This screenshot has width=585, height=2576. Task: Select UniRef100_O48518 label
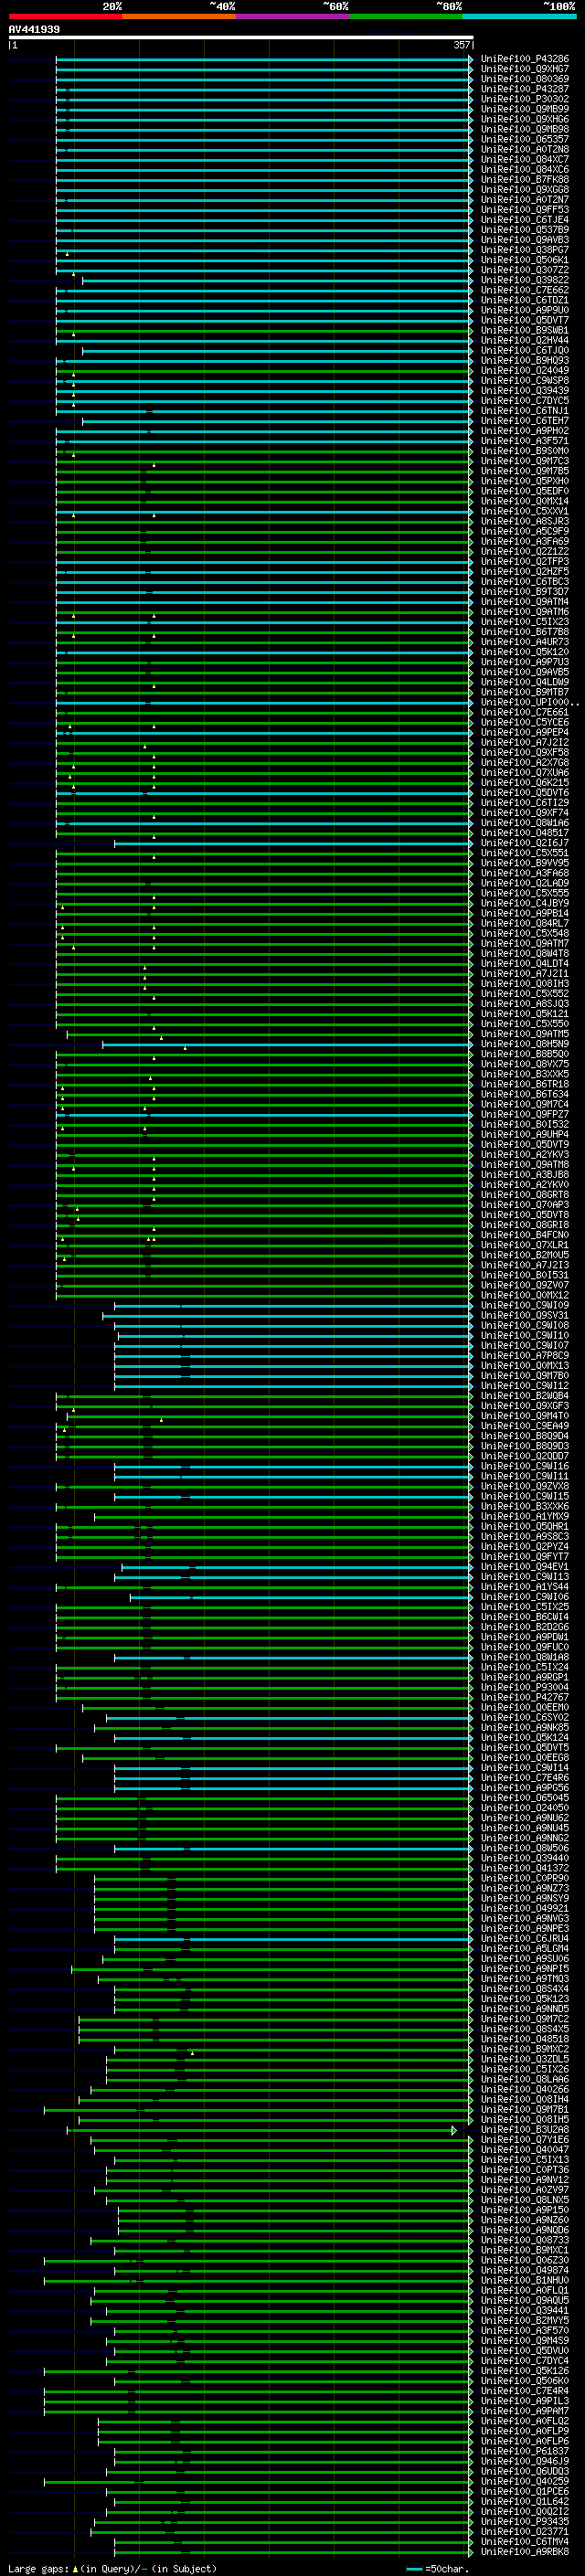(x=525, y=2039)
